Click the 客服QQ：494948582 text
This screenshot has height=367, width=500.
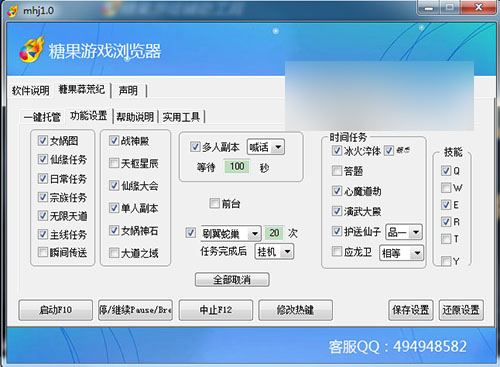click(397, 347)
